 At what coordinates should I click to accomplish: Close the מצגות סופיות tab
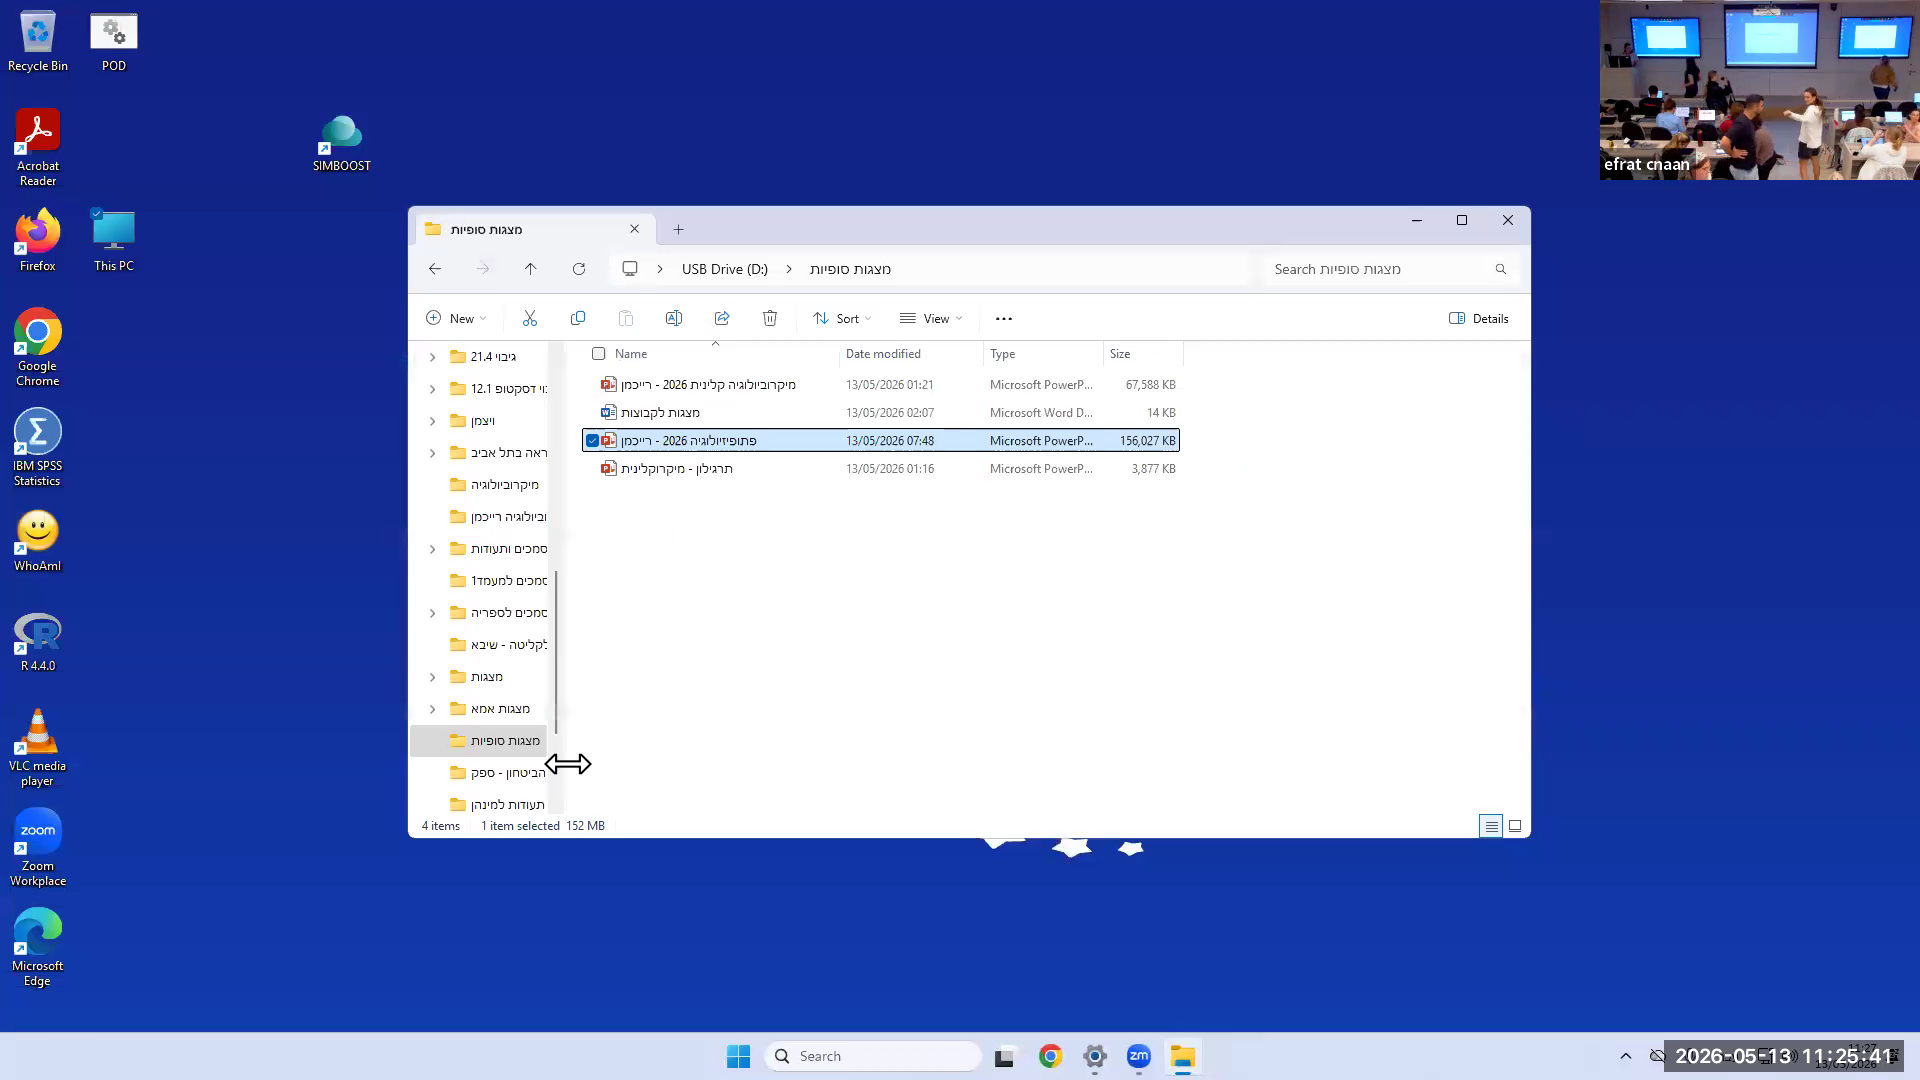(634, 229)
